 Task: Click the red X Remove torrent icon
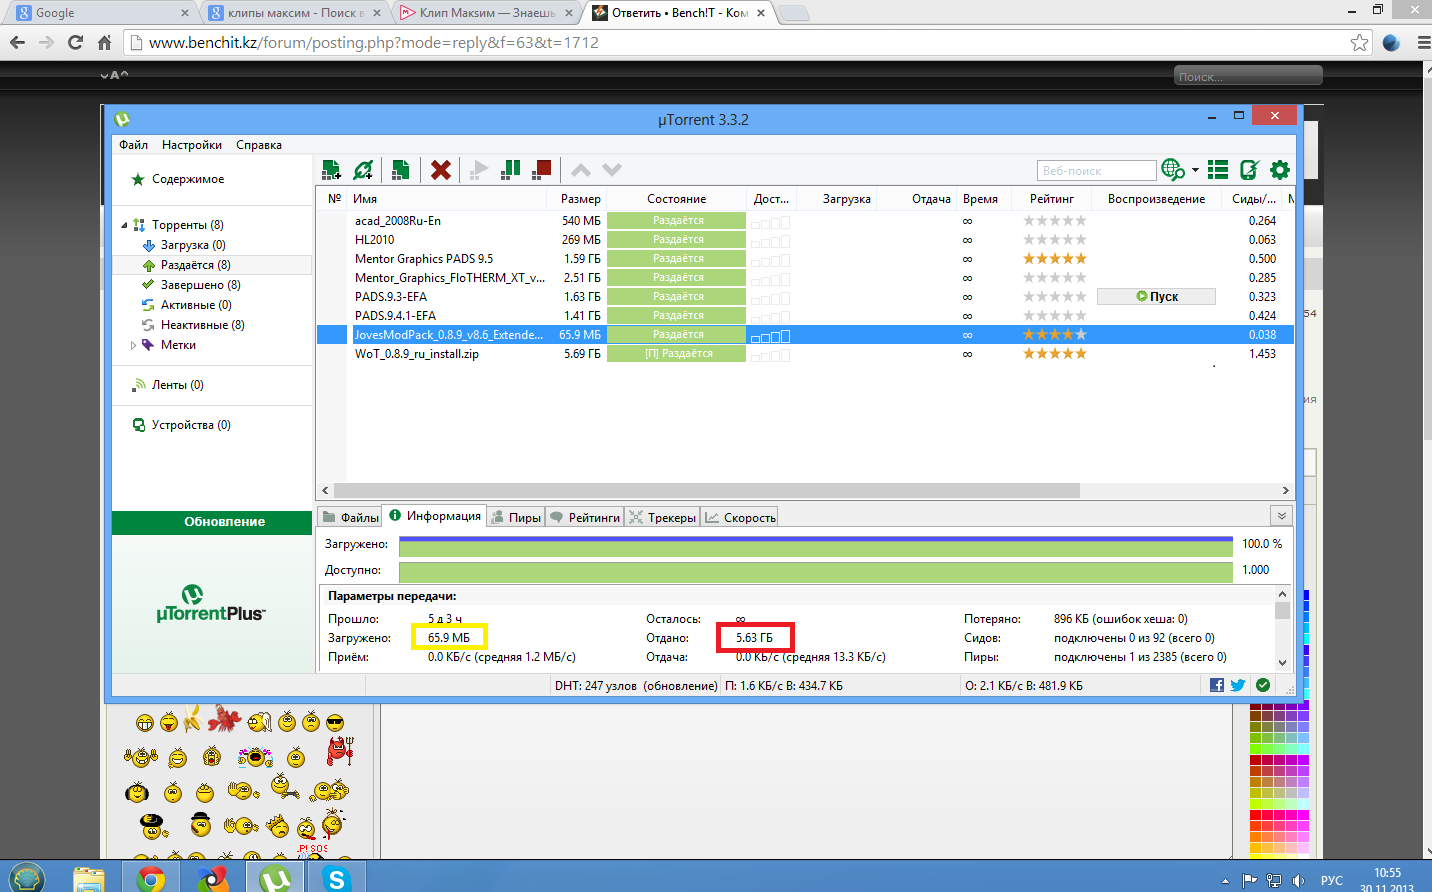[440, 170]
